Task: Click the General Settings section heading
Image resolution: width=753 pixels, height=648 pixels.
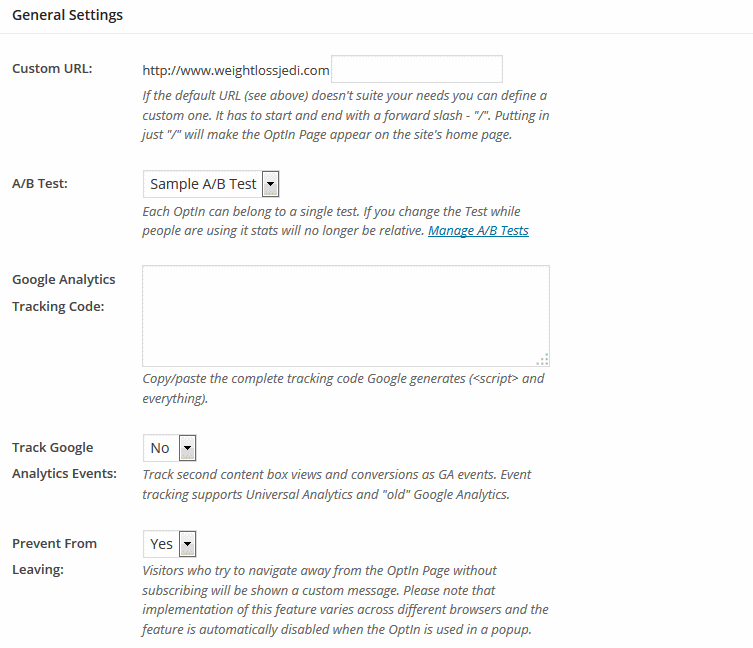Action: pyautogui.click(x=67, y=15)
